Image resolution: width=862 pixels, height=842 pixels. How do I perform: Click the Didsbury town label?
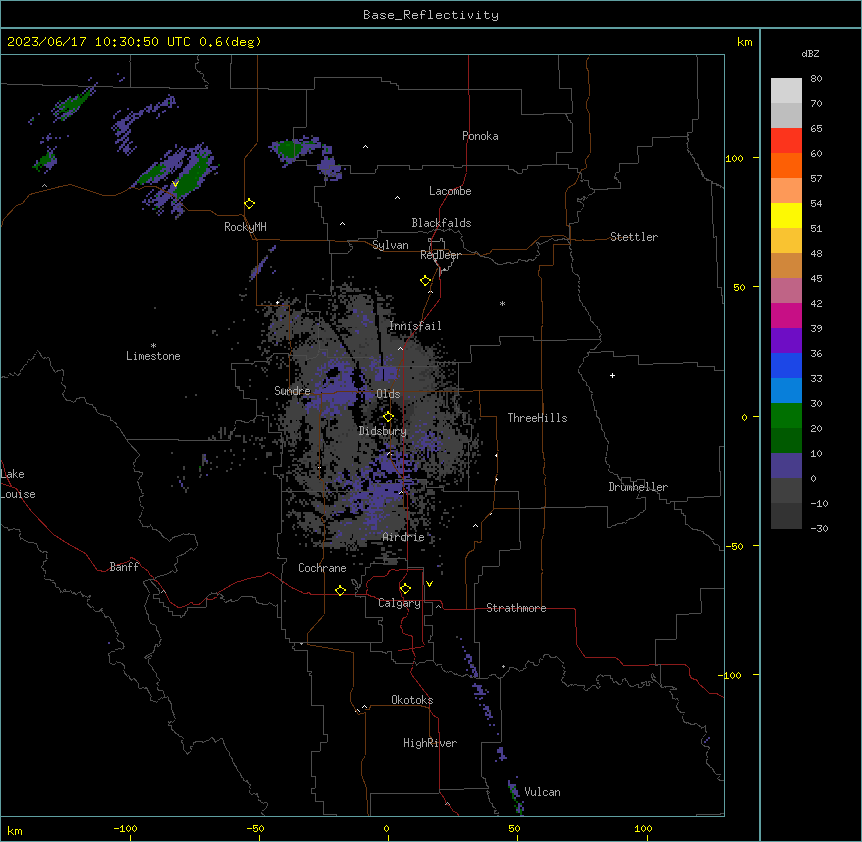point(383,431)
